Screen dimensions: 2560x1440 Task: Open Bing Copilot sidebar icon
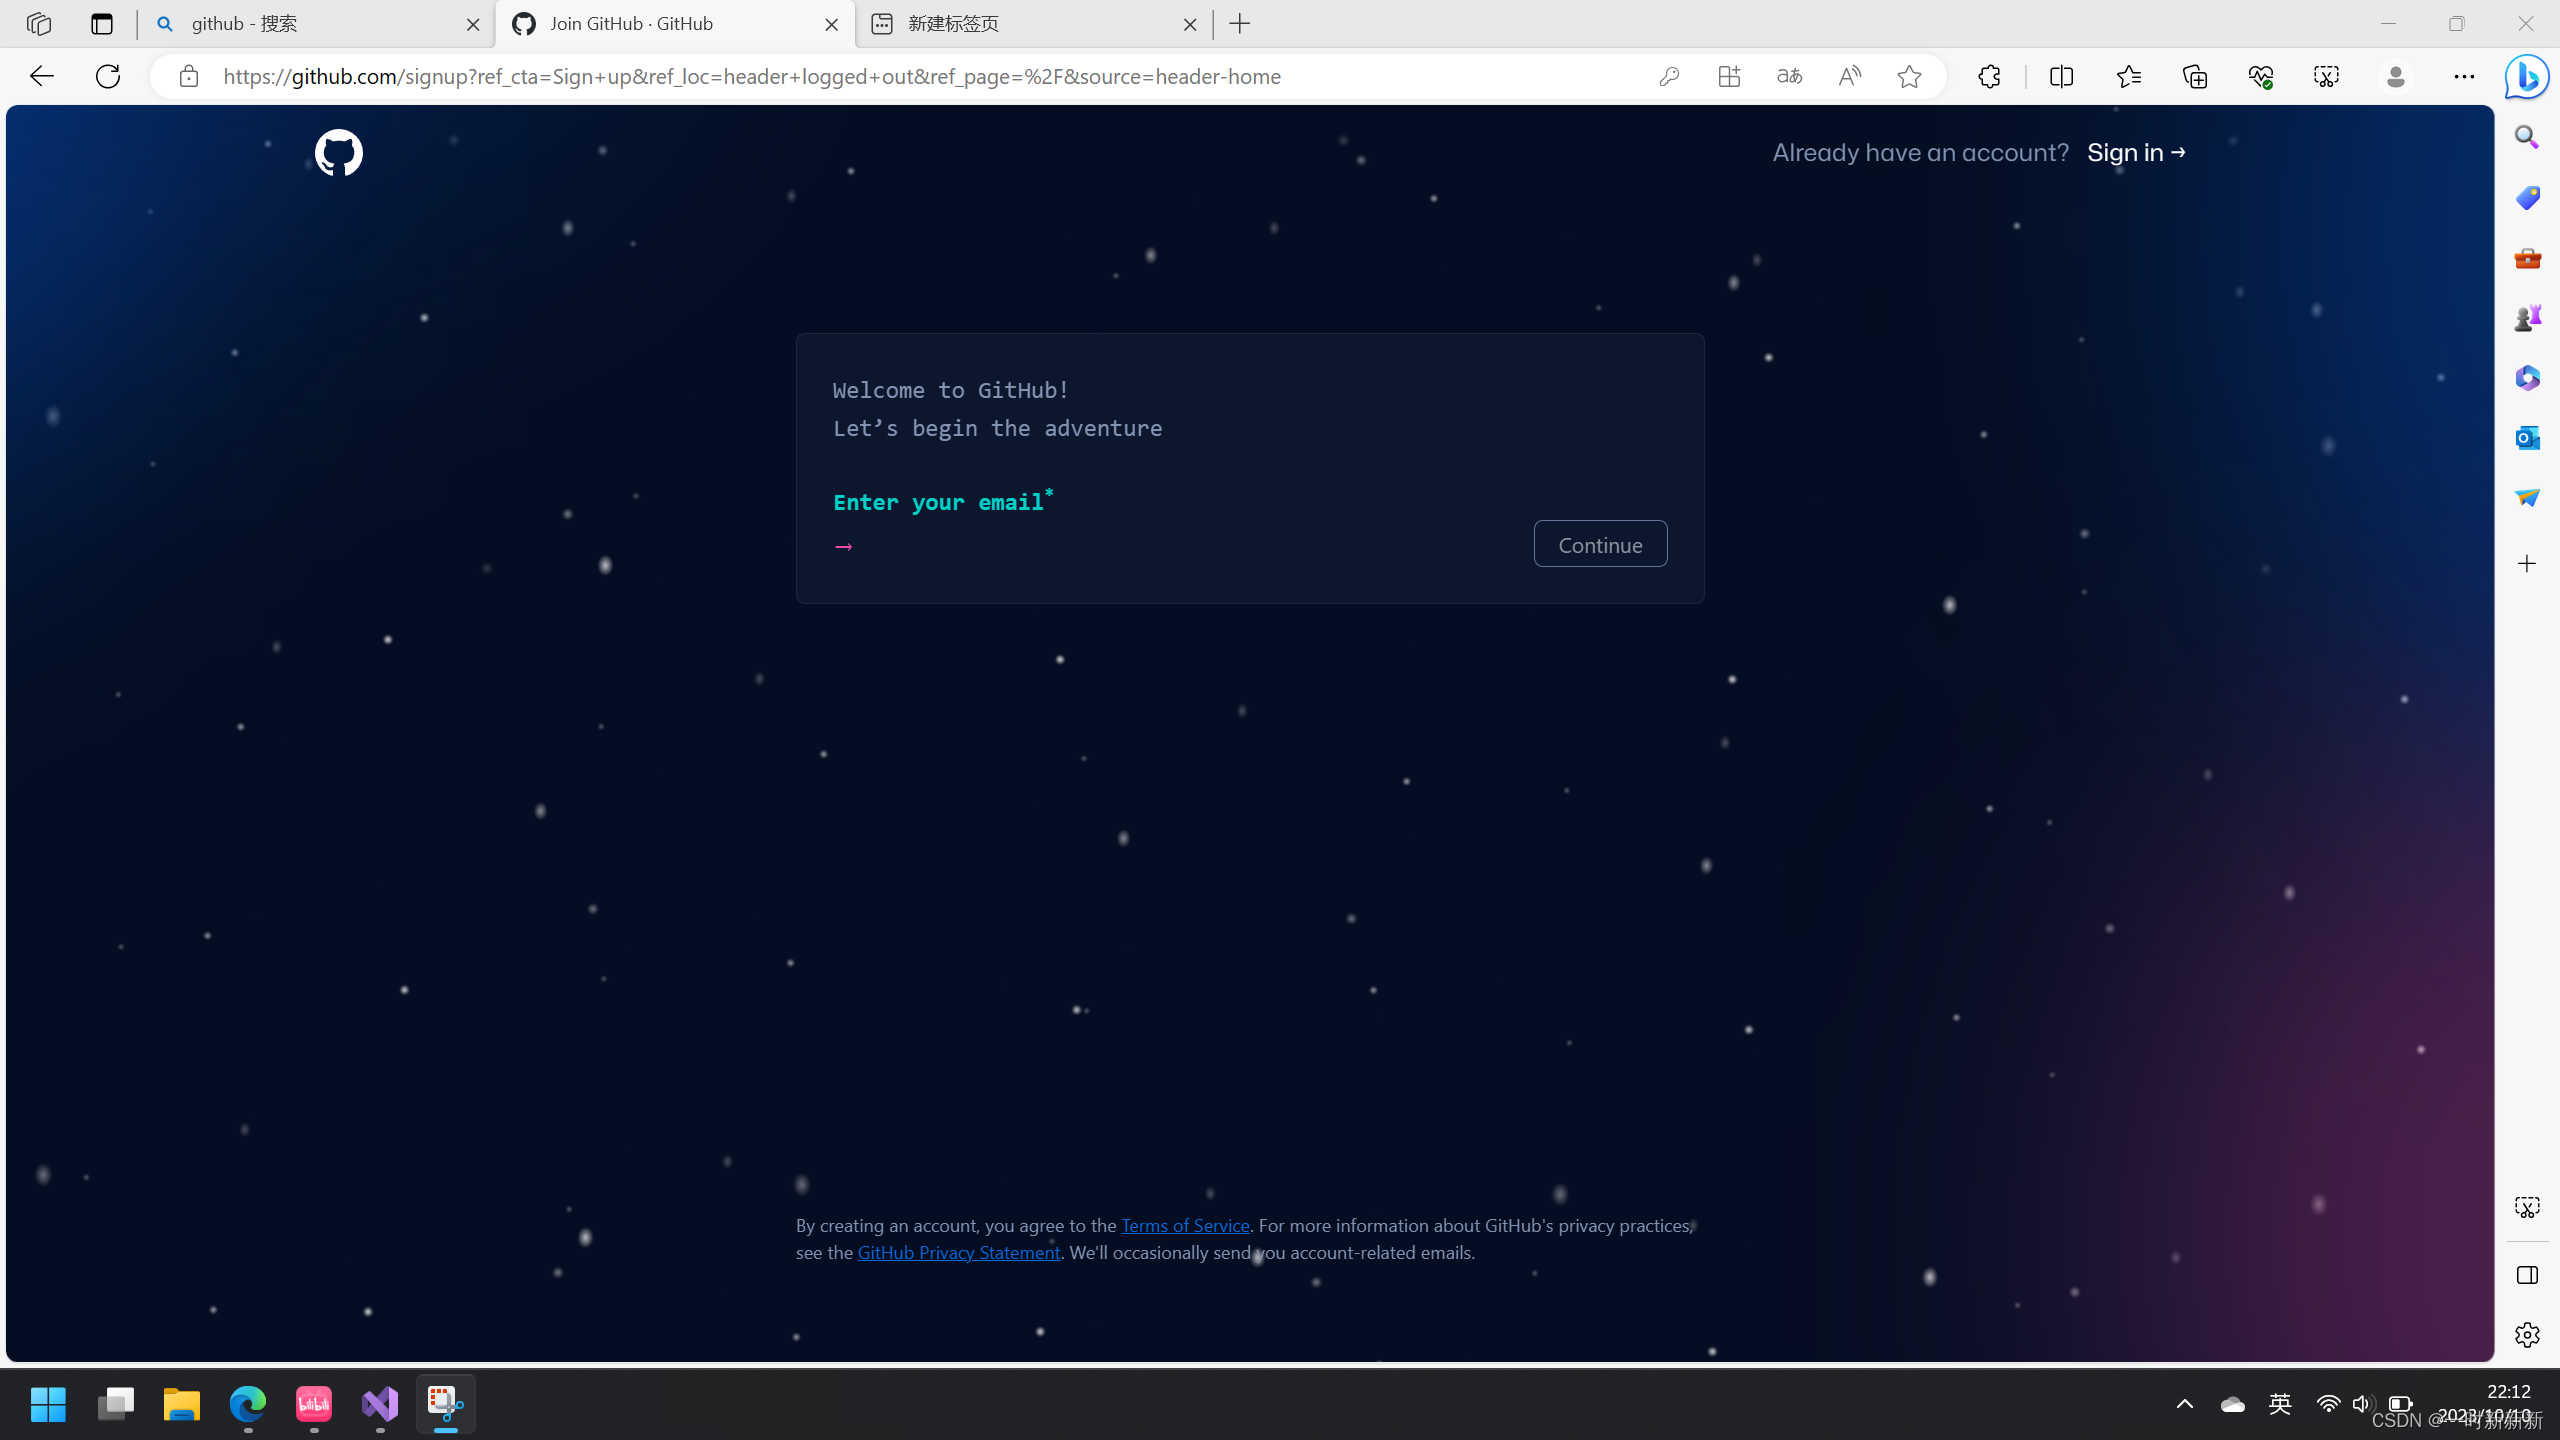point(2526,77)
